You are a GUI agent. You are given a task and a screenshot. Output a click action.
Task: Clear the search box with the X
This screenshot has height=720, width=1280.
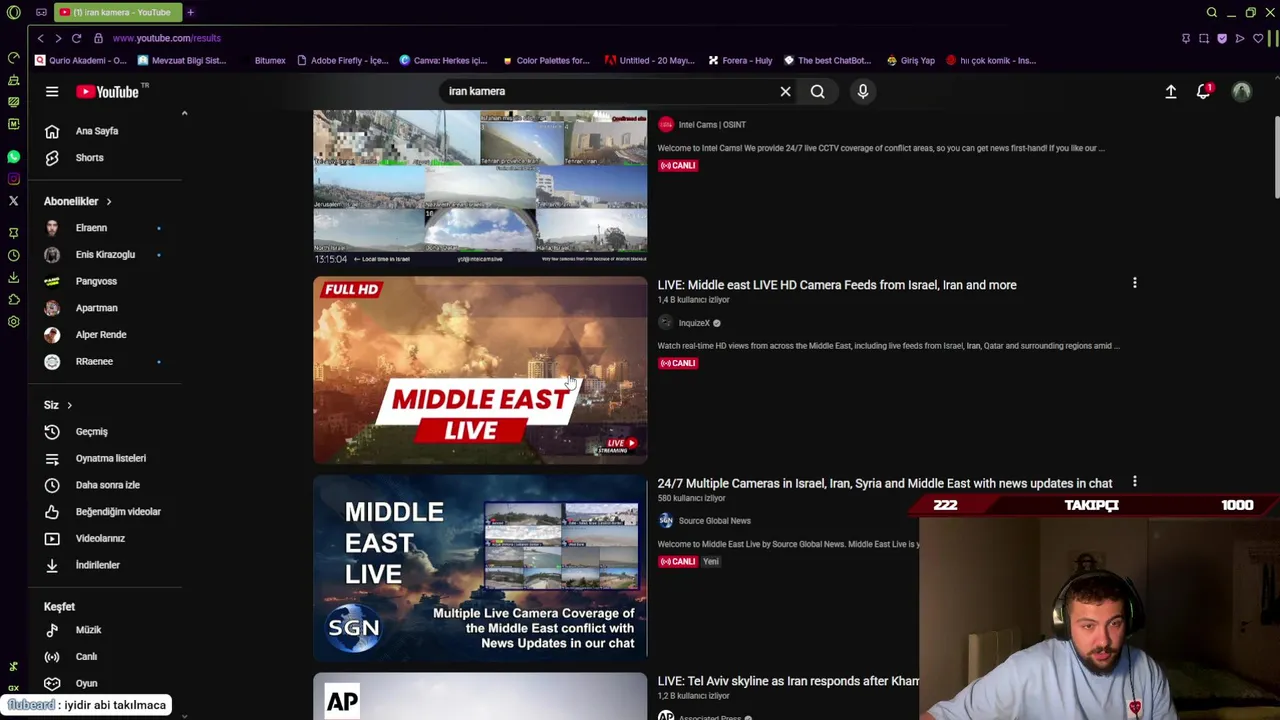point(785,92)
